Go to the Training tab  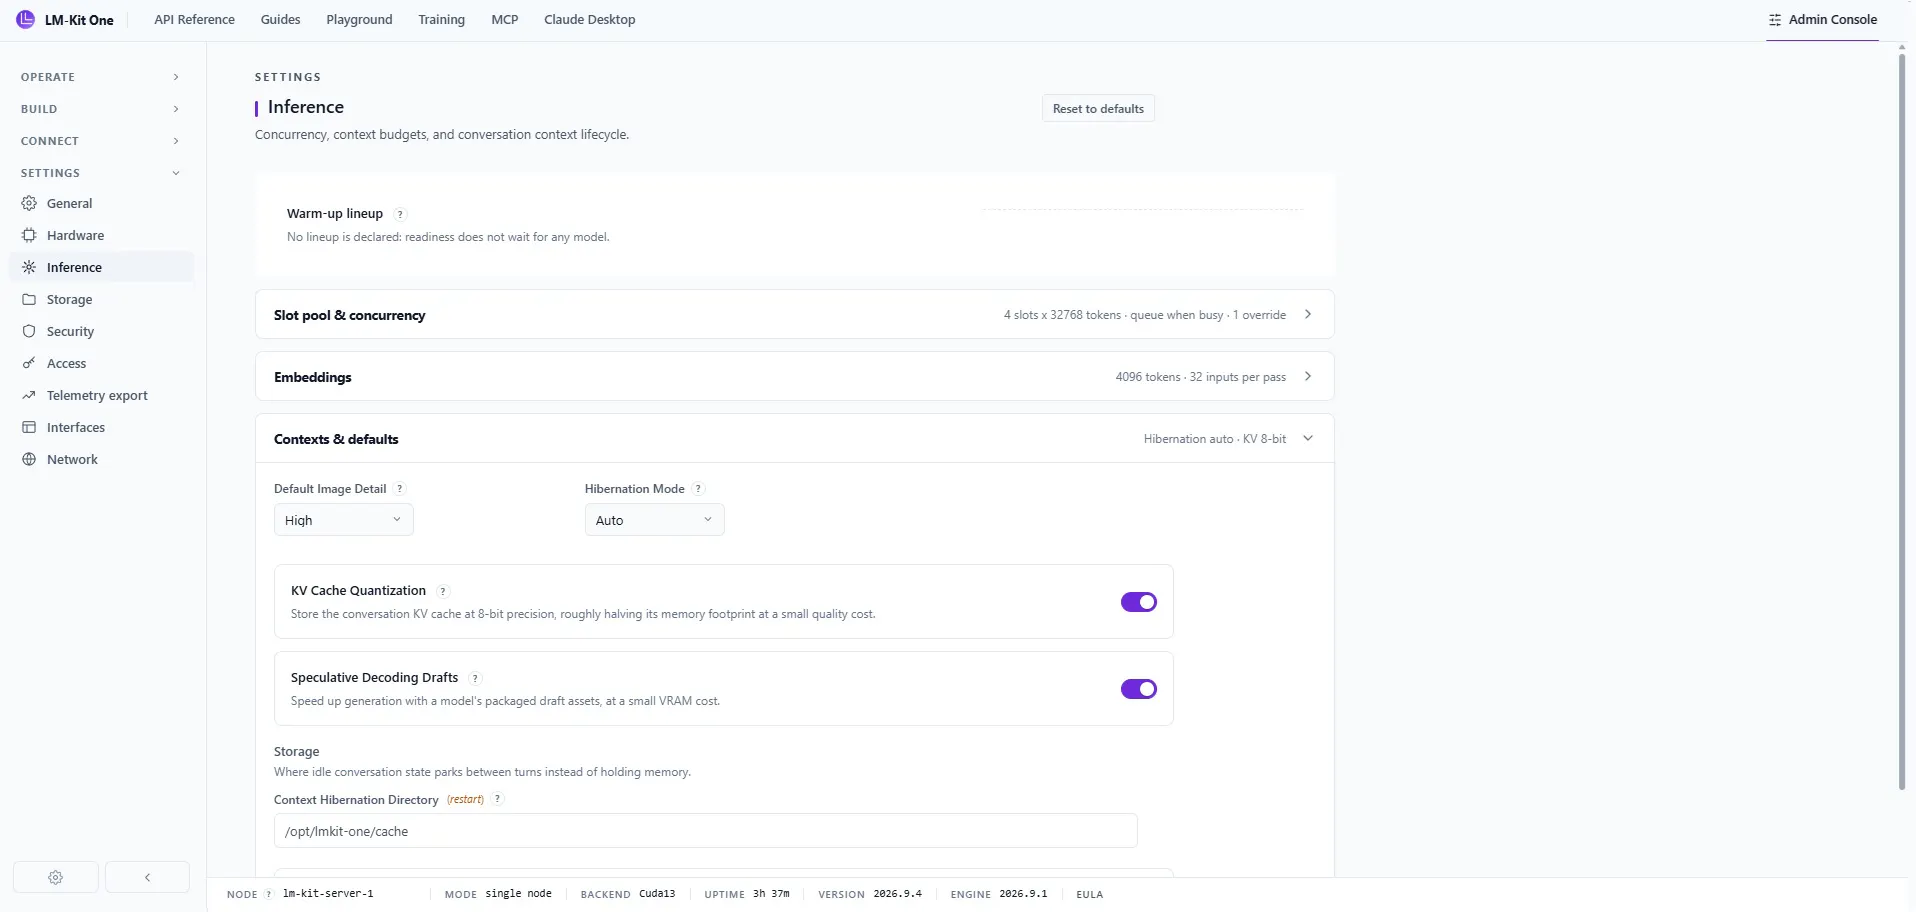pyautogui.click(x=441, y=20)
